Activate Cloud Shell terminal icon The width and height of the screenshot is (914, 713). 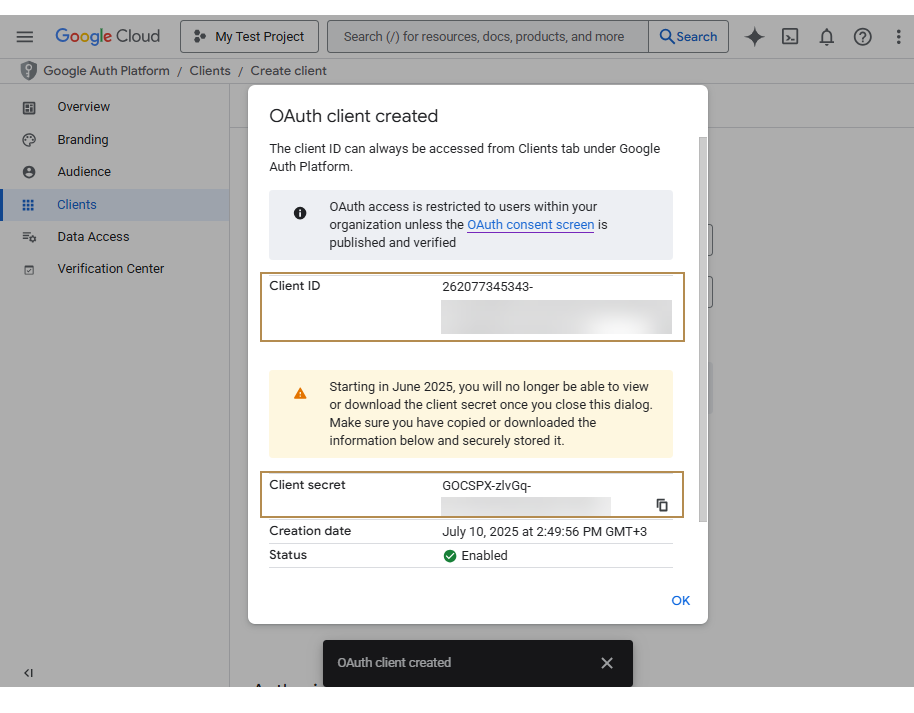(x=790, y=37)
